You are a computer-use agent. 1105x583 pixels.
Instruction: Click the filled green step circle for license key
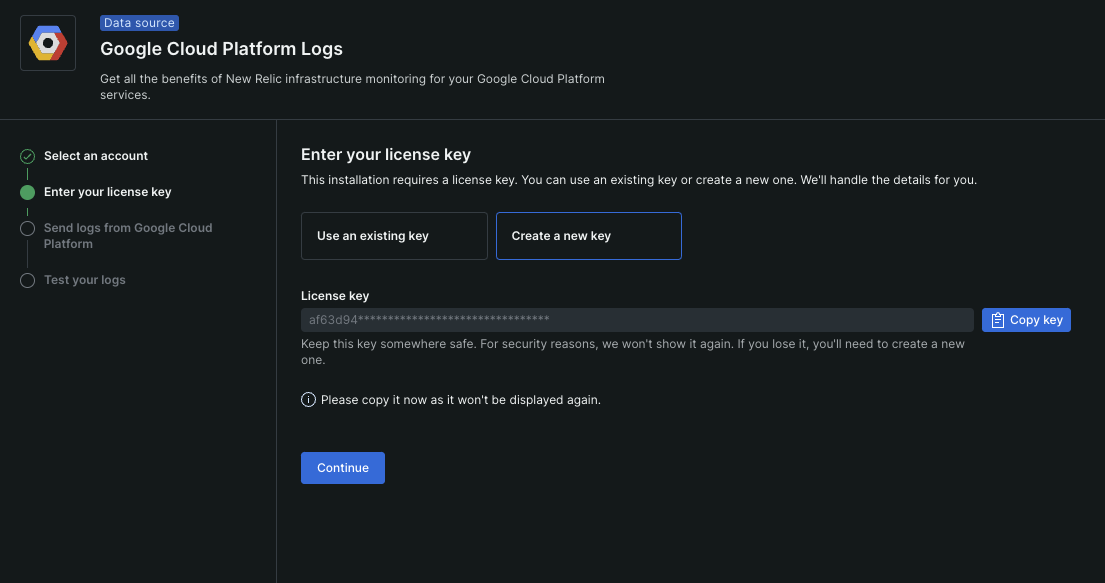(x=27, y=192)
